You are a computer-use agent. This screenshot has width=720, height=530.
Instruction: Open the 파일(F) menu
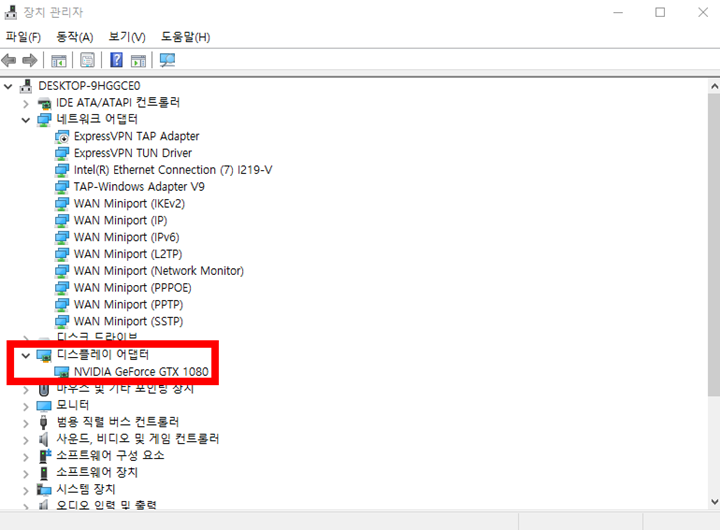pos(23,37)
